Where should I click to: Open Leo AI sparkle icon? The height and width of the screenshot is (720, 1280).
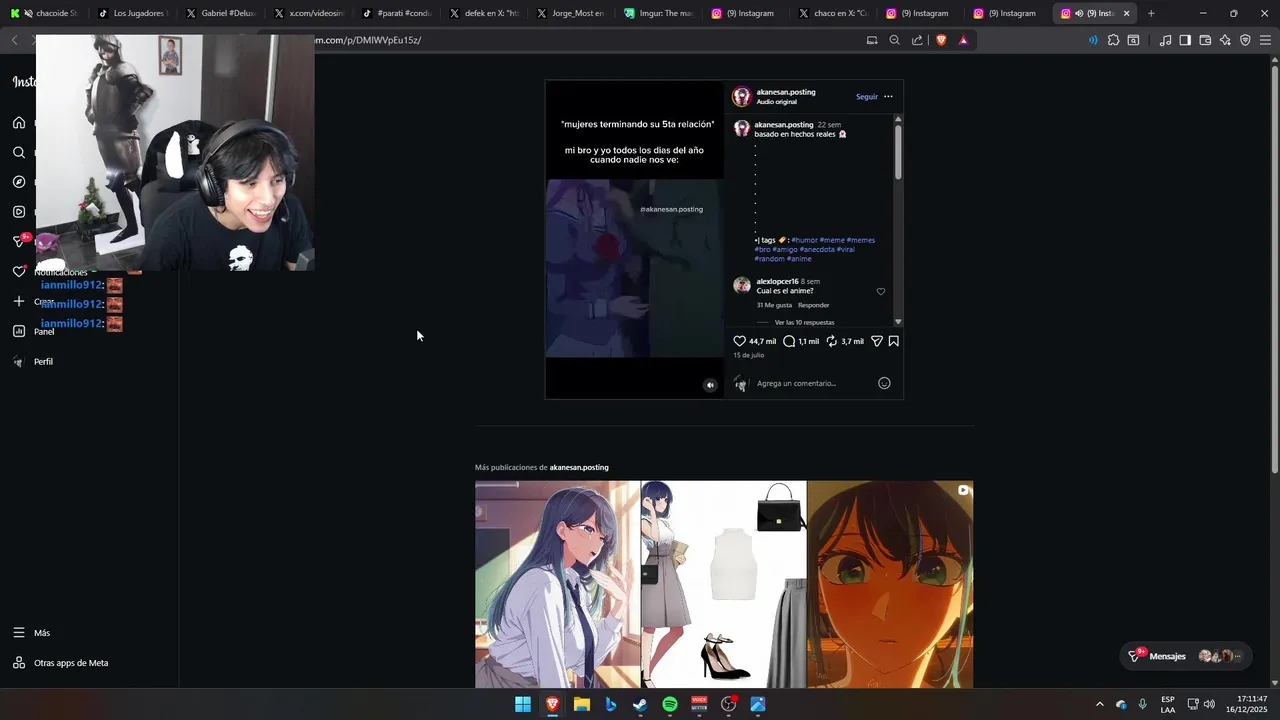click(x=1225, y=40)
